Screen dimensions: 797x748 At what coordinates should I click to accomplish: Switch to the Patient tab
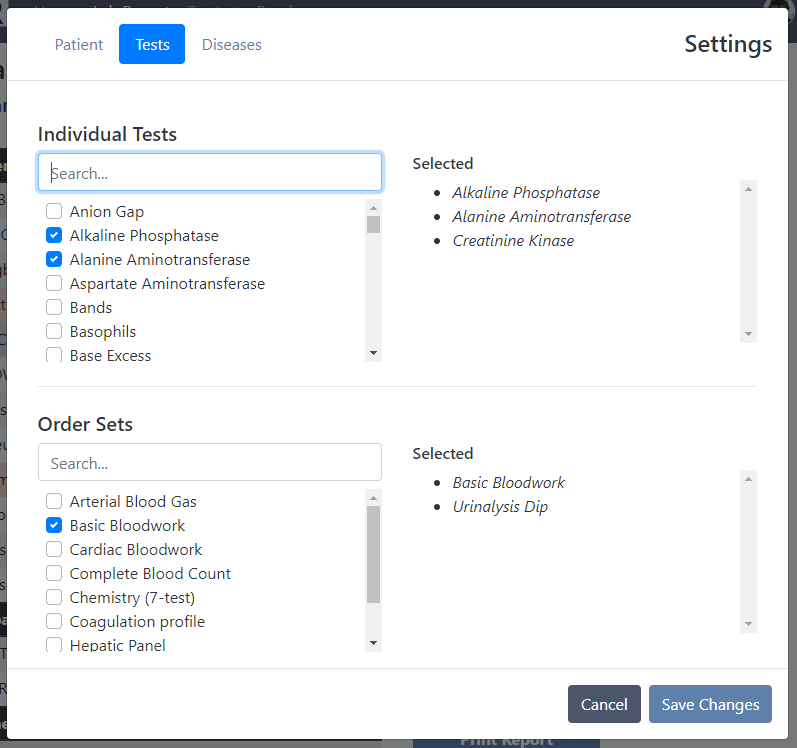coord(79,45)
